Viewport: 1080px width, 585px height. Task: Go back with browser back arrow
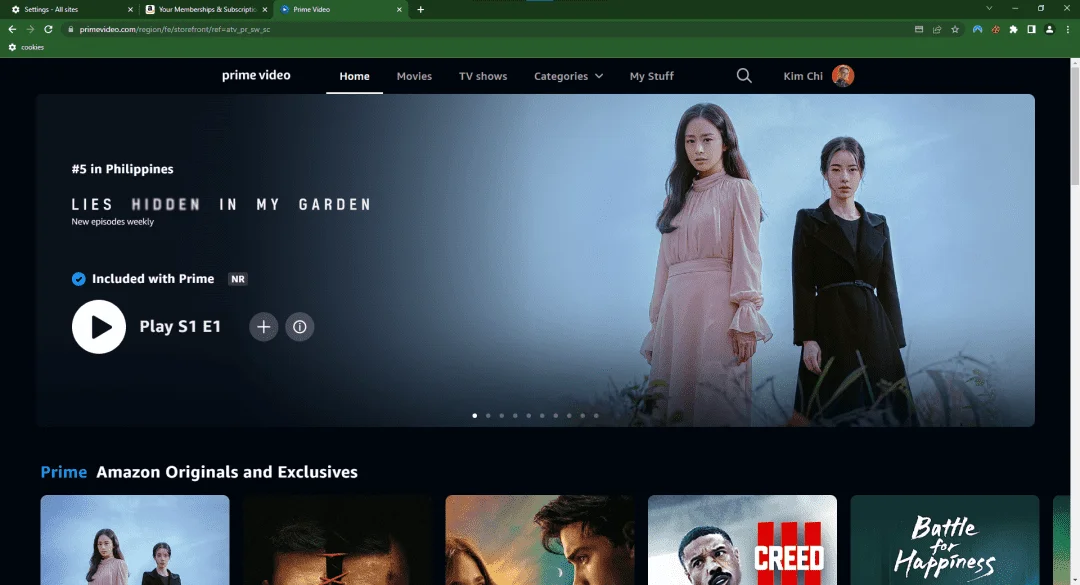12,30
